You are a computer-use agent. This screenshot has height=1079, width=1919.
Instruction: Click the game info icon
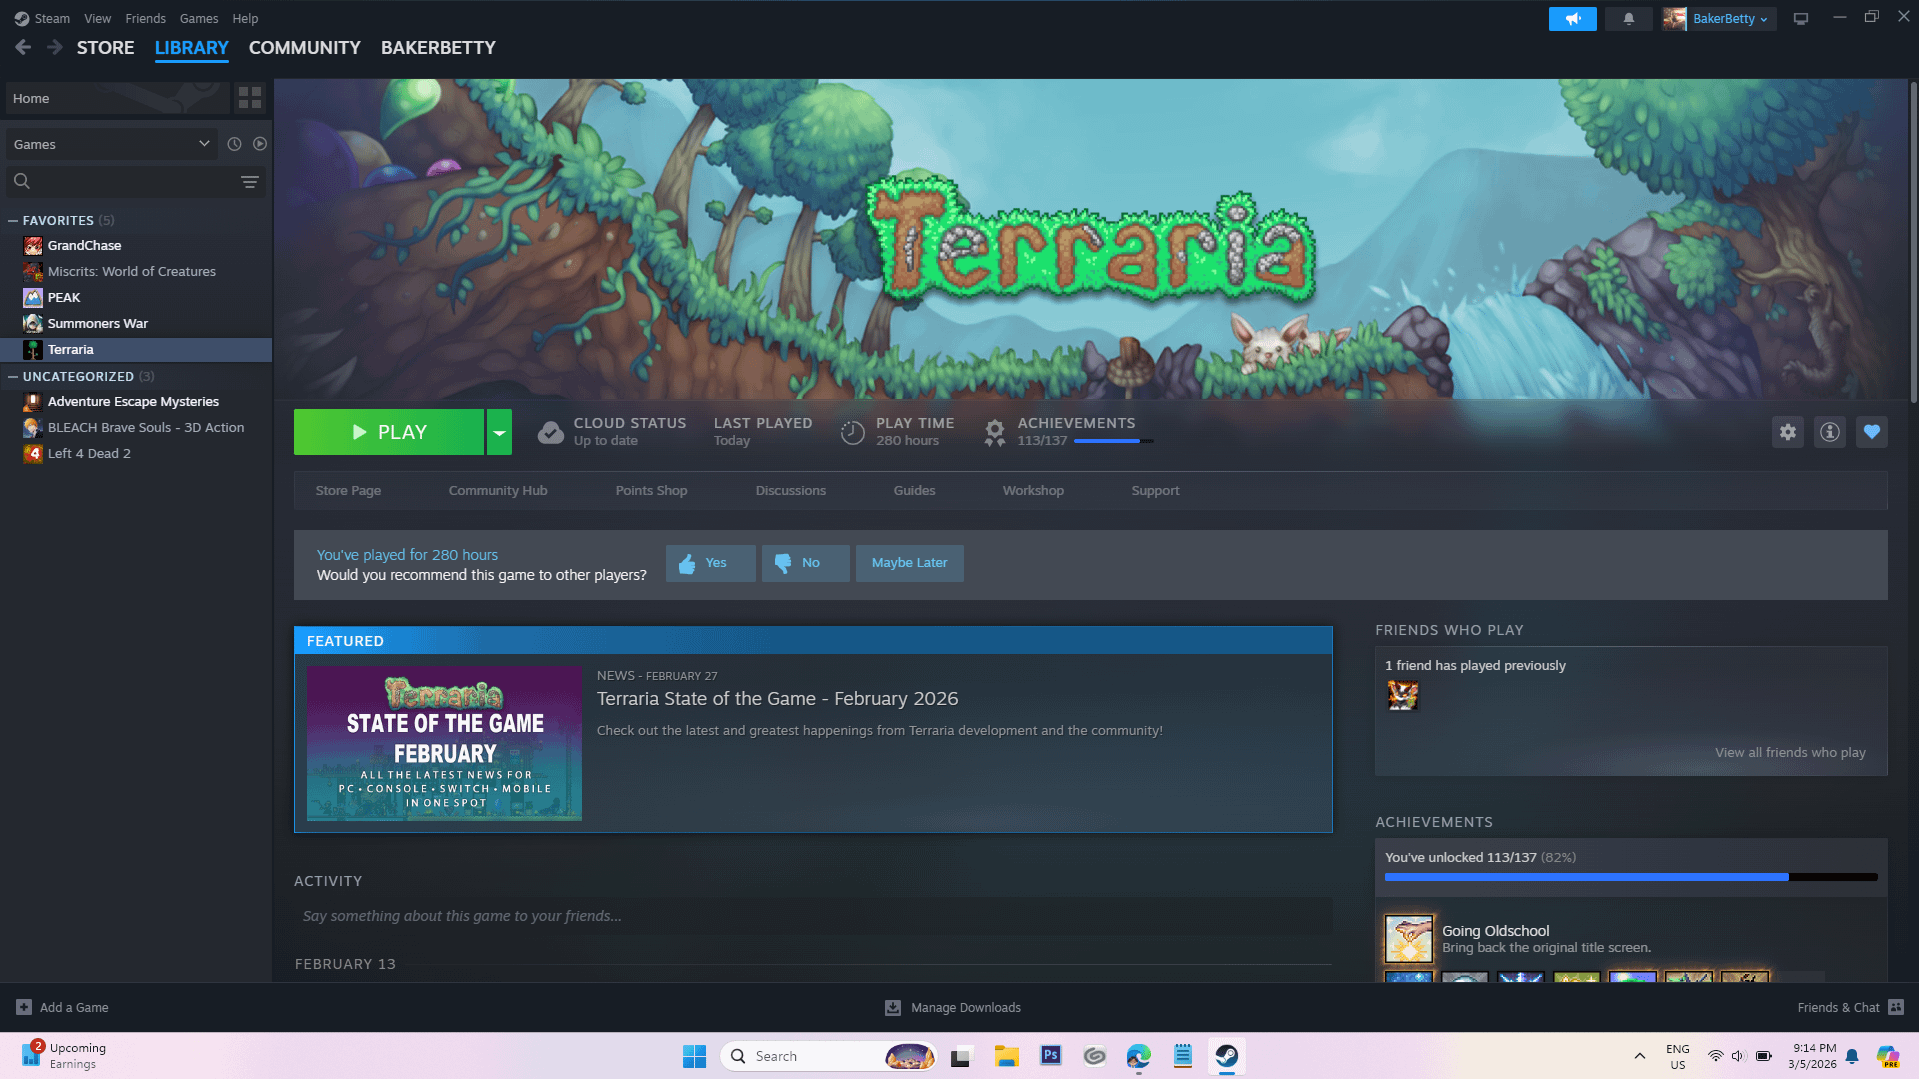[x=1829, y=432]
